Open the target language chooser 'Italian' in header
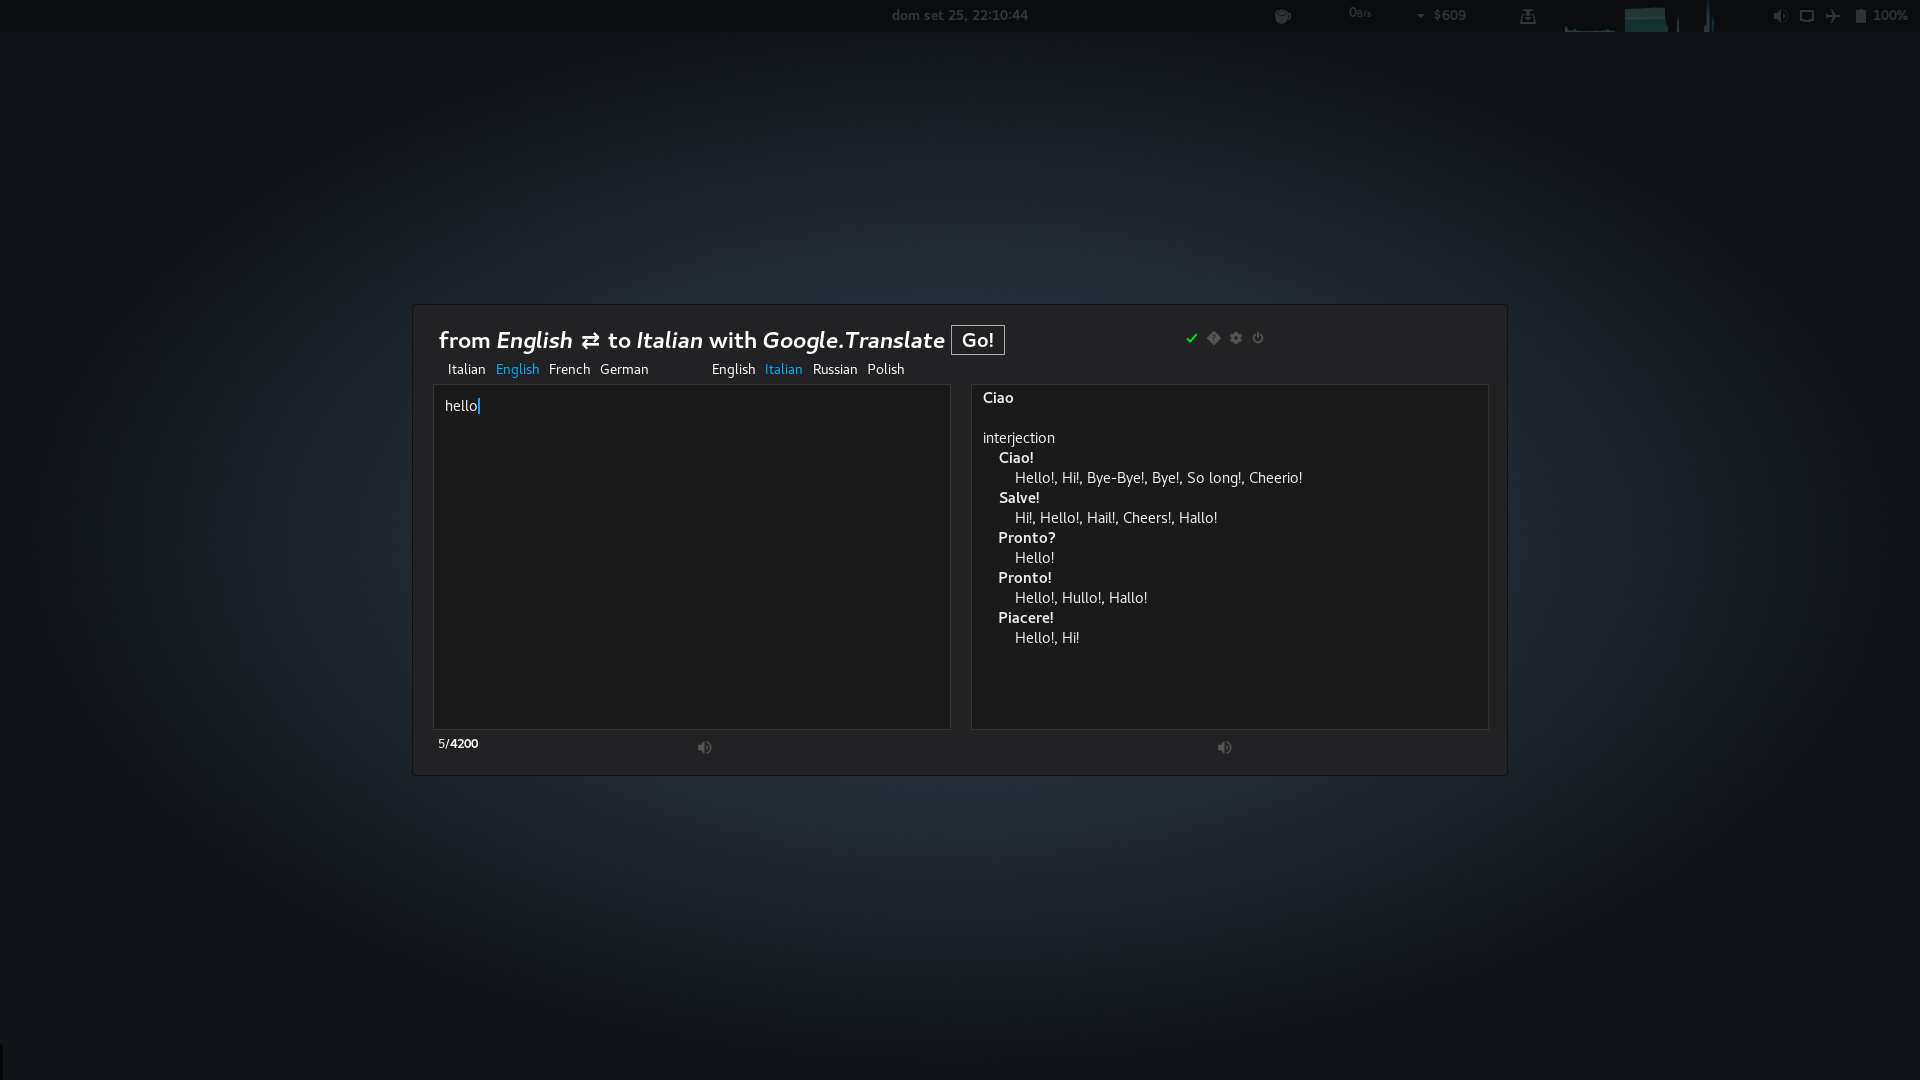Screen dimensions: 1920x1080 pyautogui.click(x=669, y=340)
